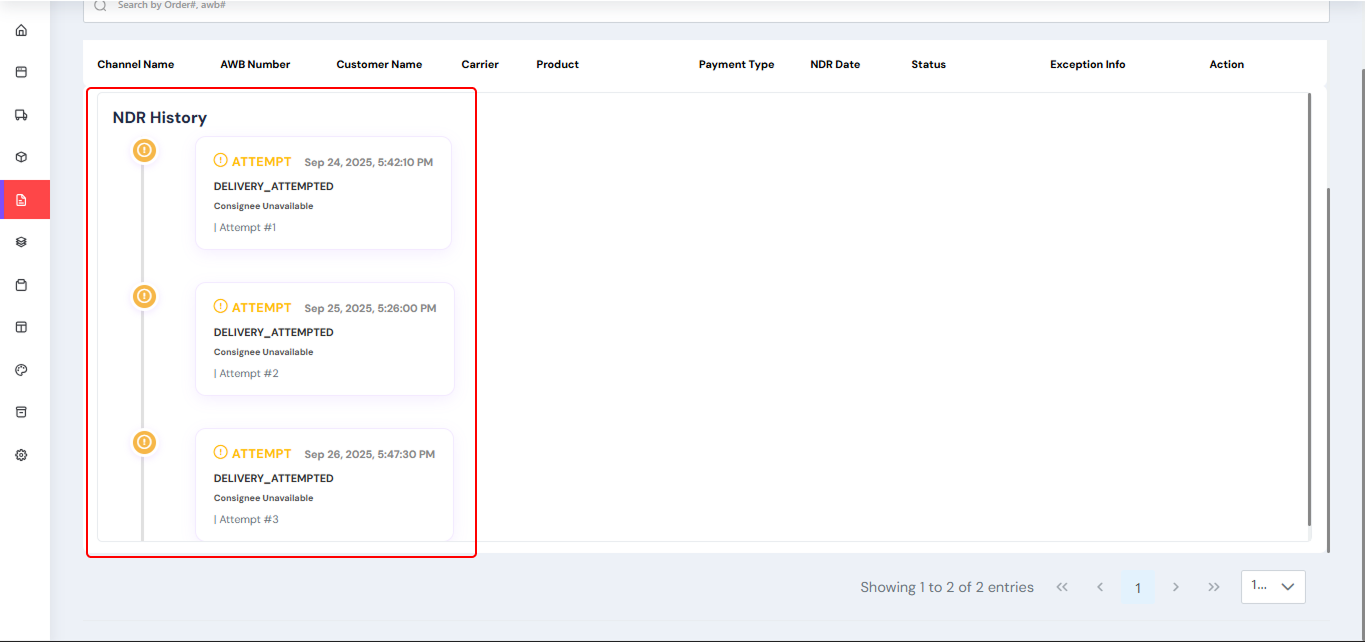The width and height of the screenshot is (1365, 642).
Task: Open the Home icon in sidebar
Action: tap(21, 30)
